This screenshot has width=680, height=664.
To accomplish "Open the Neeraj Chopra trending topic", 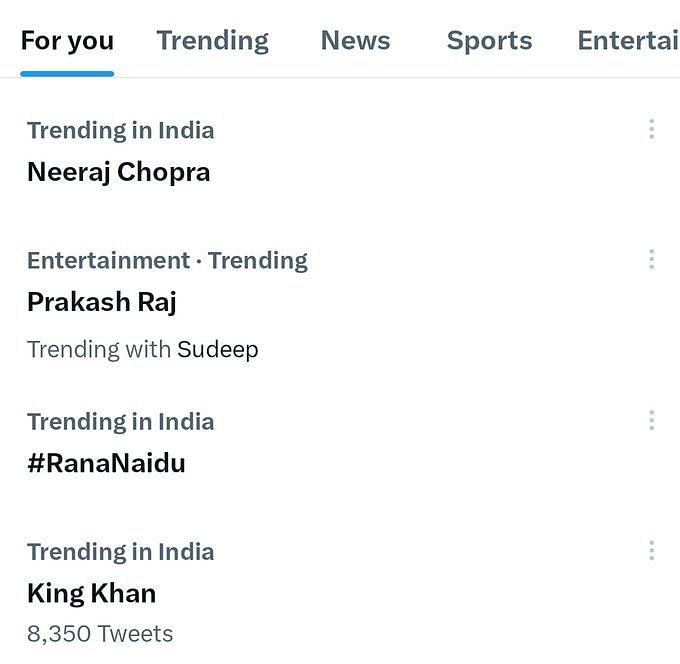I will tap(118, 172).
